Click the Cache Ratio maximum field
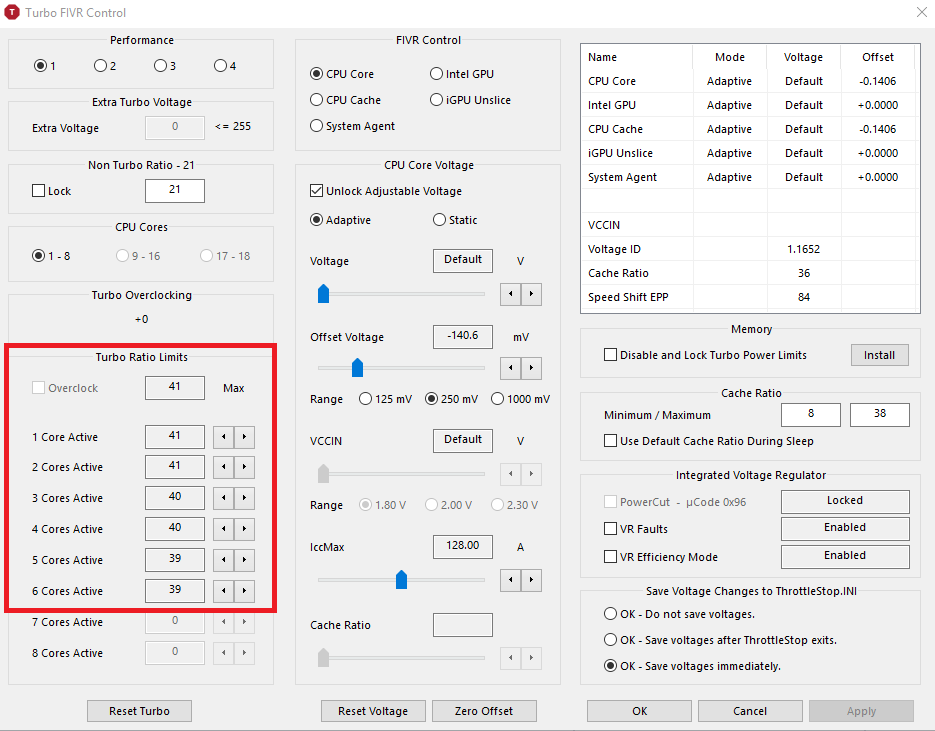935x731 pixels. pos(880,414)
